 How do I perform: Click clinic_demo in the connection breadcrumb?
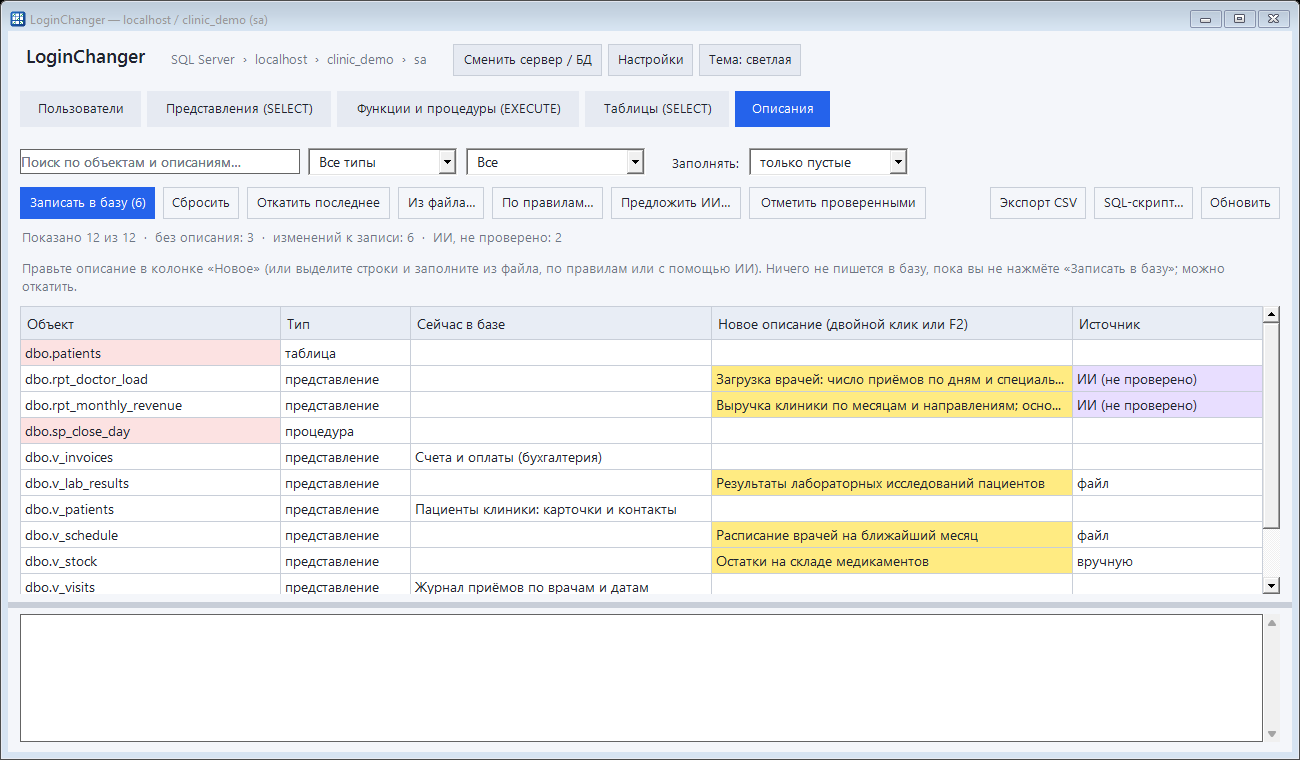360,60
